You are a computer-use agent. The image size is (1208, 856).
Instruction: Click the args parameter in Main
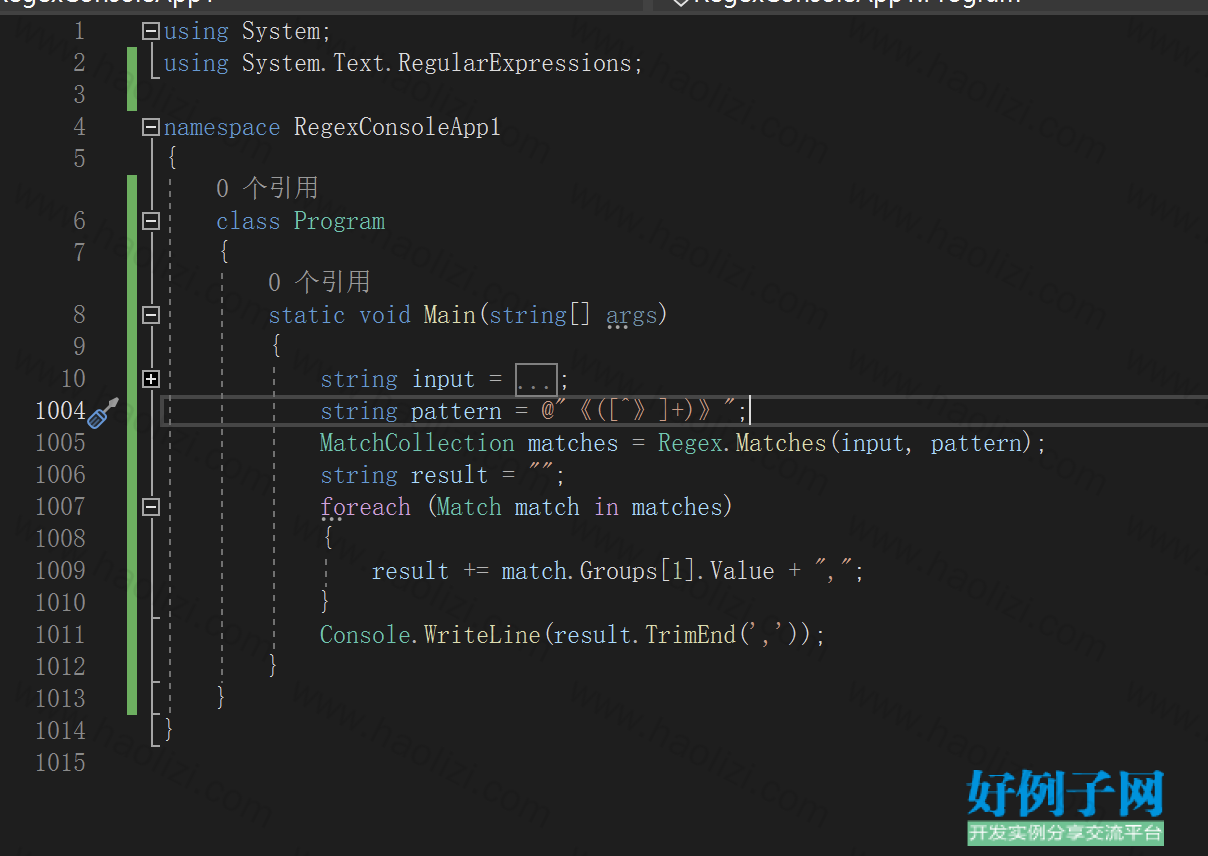tap(632, 316)
